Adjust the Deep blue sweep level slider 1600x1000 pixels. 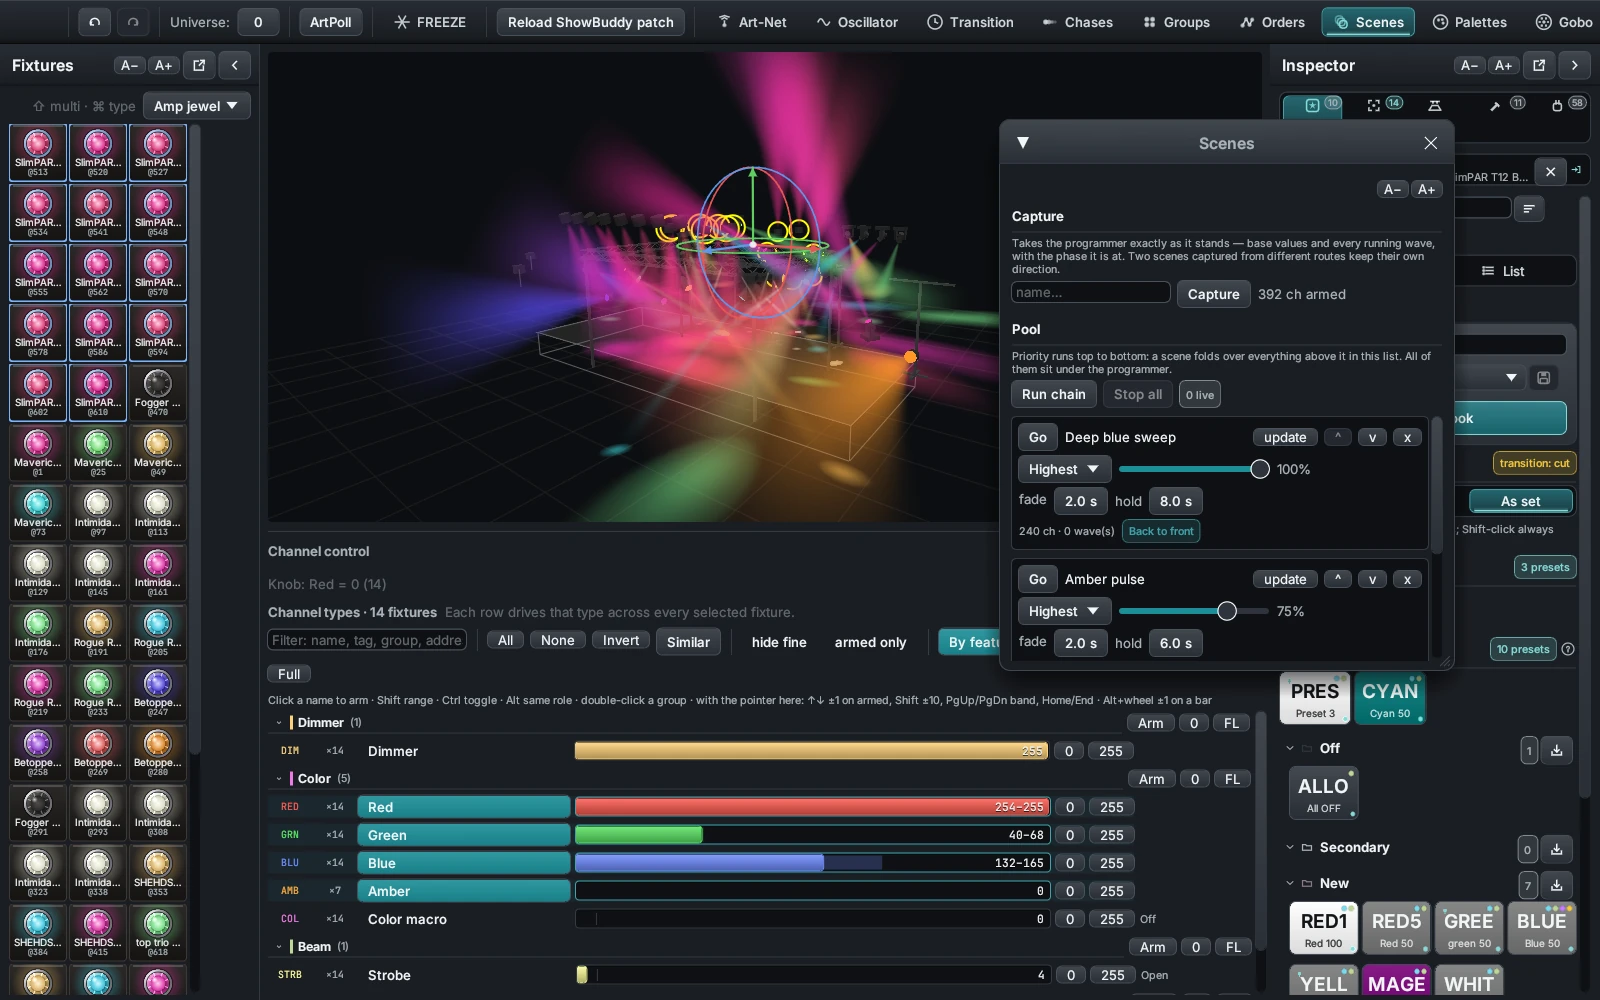pyautogui.click(x=1194, y=469)
